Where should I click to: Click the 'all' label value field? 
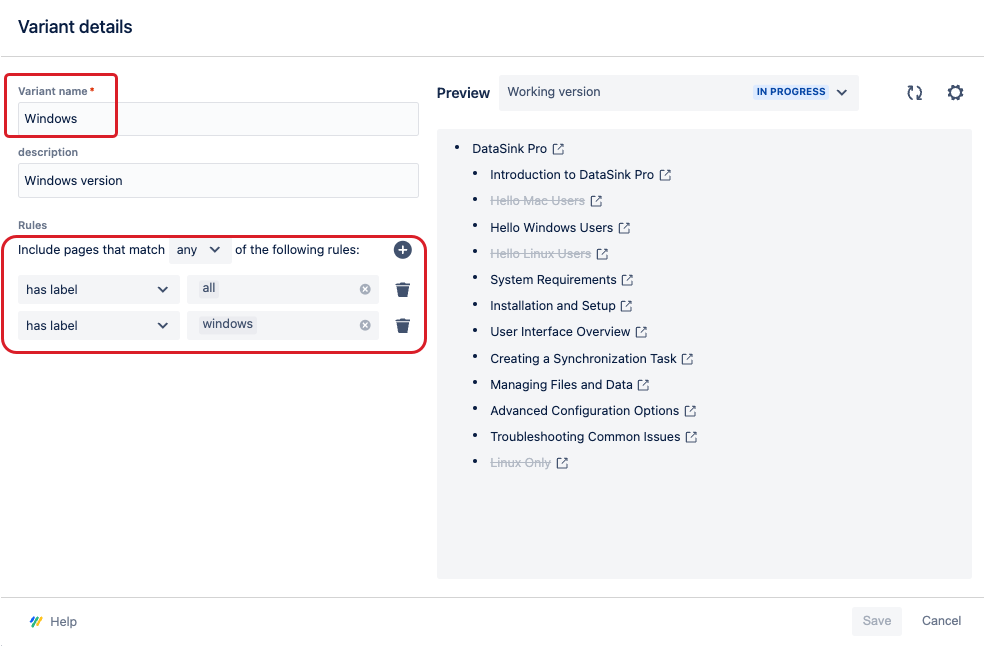click(x=282, y=289)
